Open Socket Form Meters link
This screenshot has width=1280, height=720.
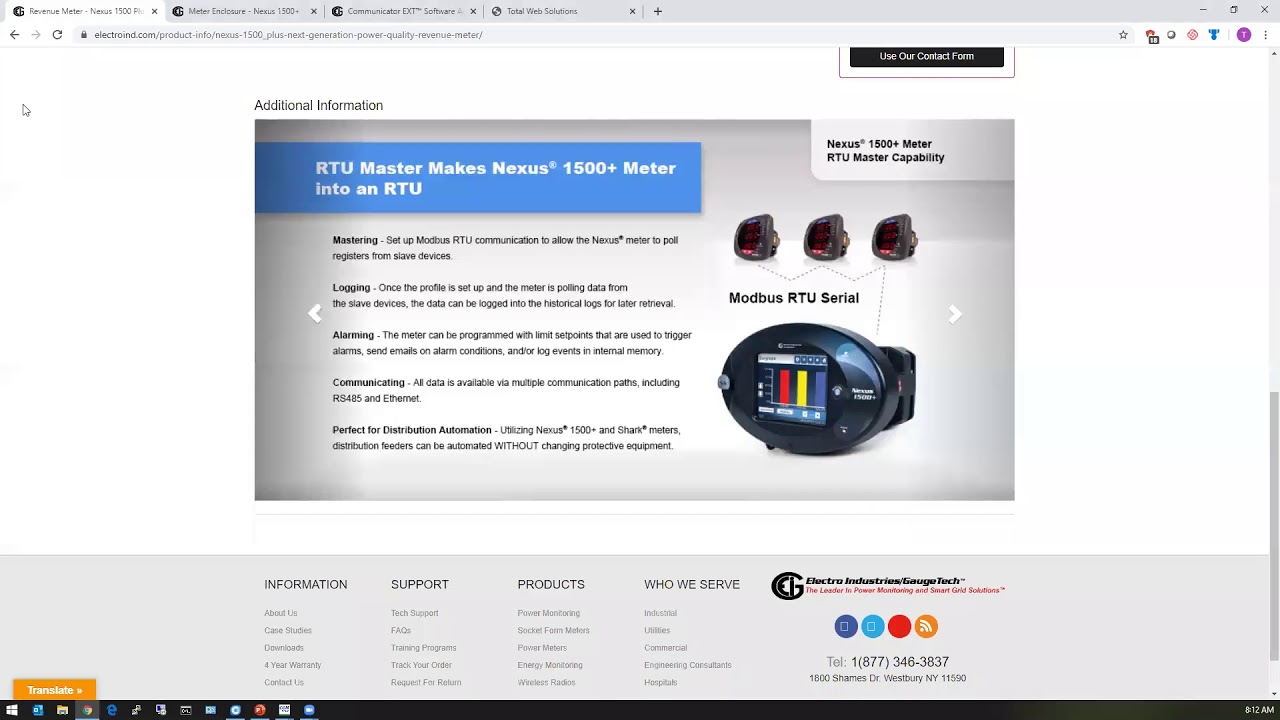pos(554,631)
